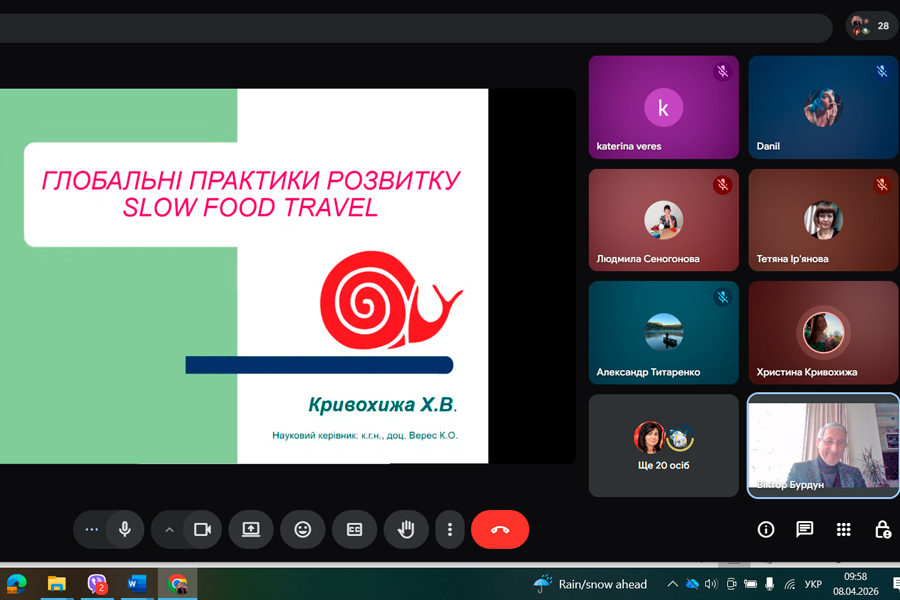The image size is (900, 600).
Task: Select the katerina veres tile
Action: point(664,107)
